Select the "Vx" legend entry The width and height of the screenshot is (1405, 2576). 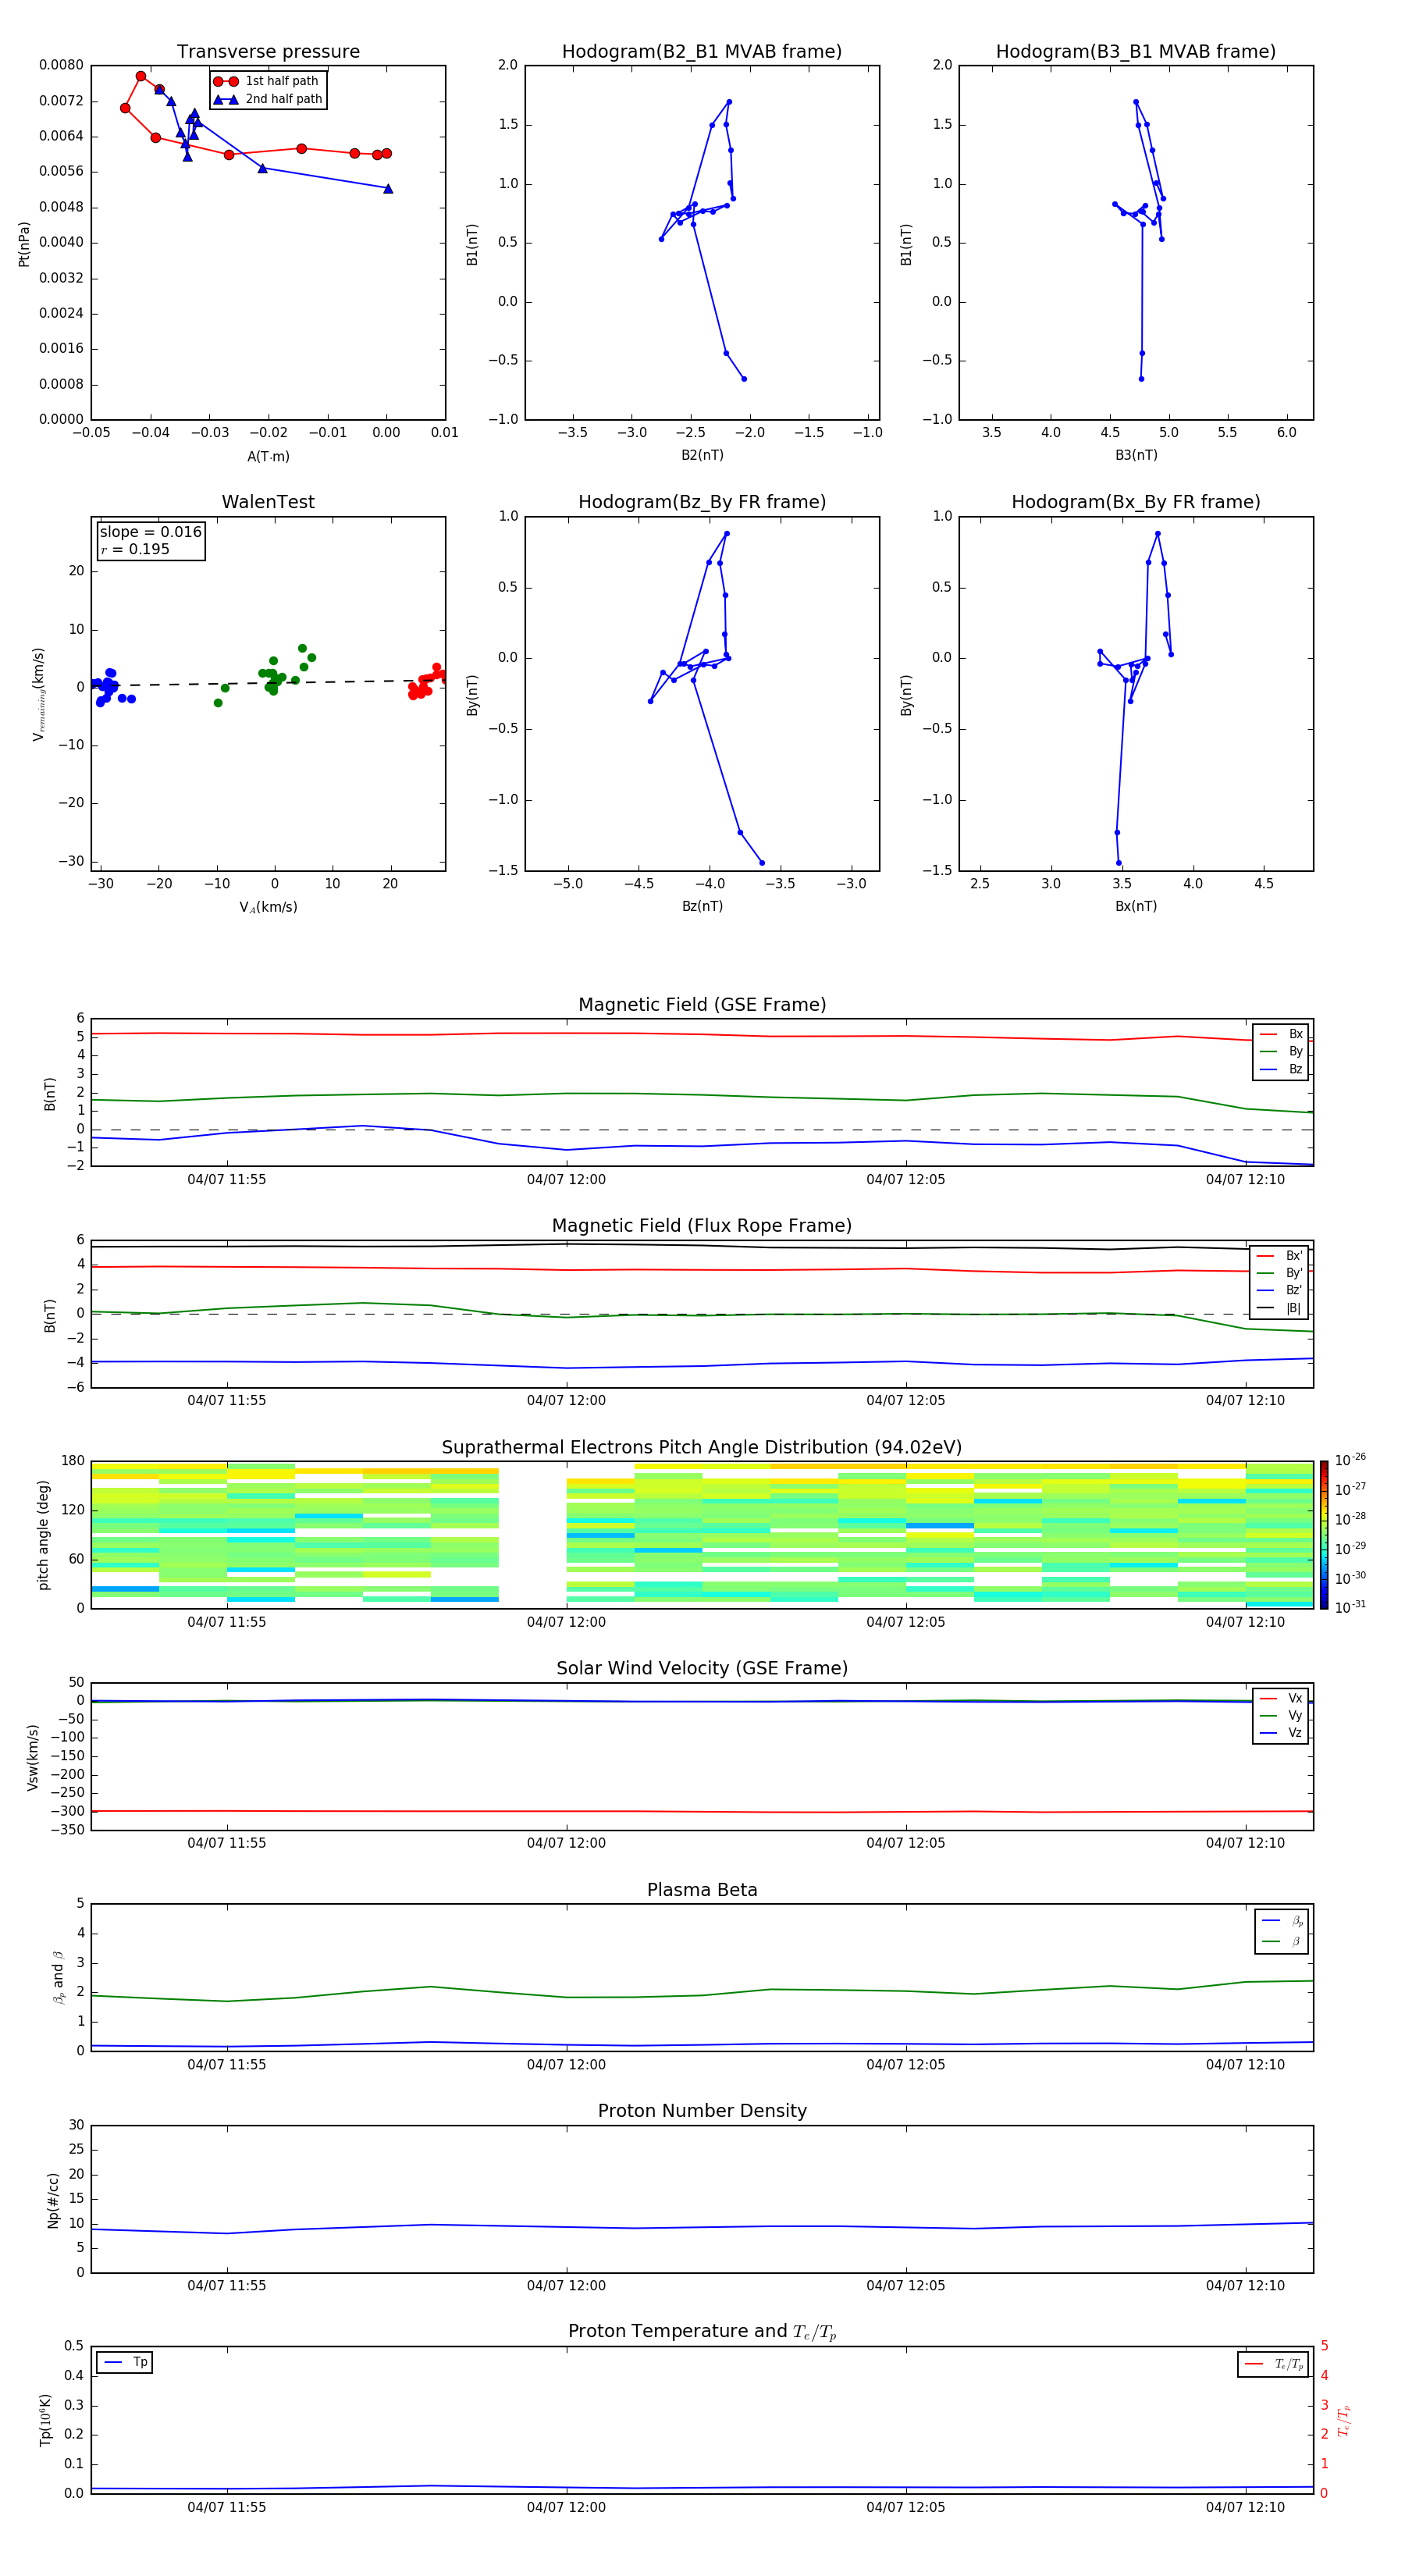1281,1698
